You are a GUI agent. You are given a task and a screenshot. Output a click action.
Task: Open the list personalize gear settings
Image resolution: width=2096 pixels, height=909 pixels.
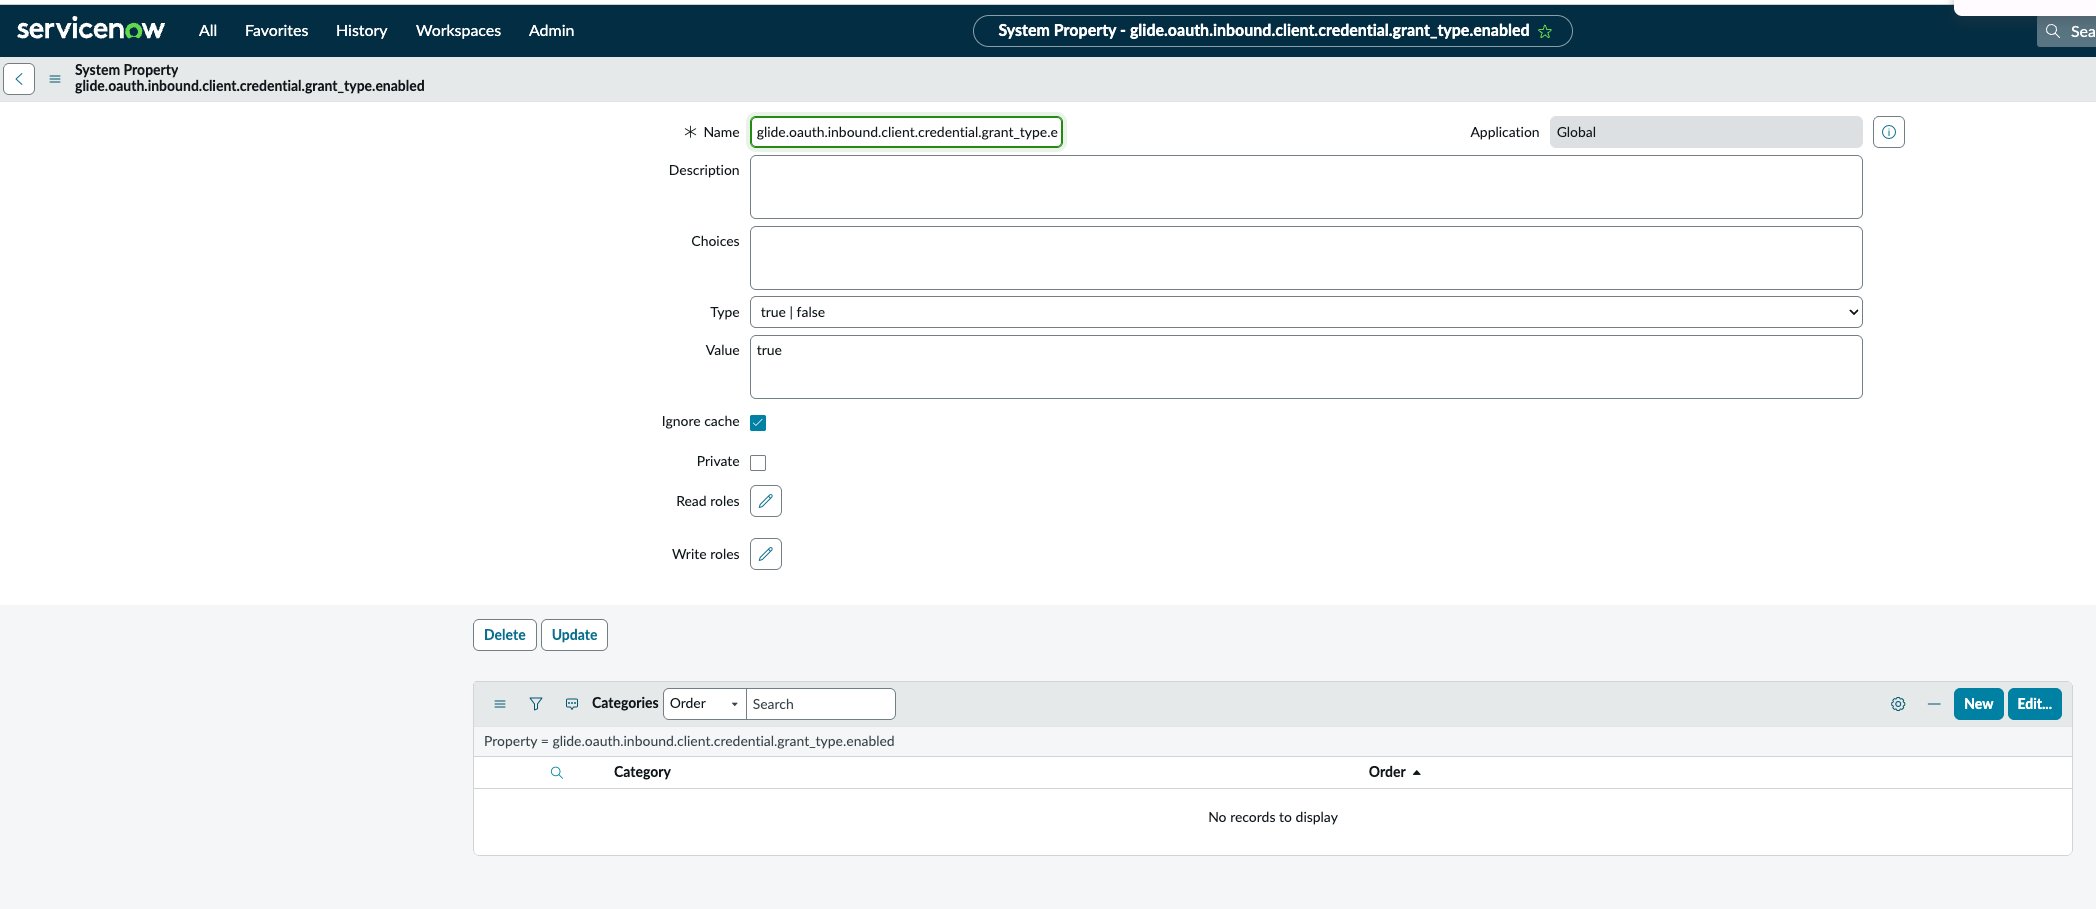tap(1897, 703)
